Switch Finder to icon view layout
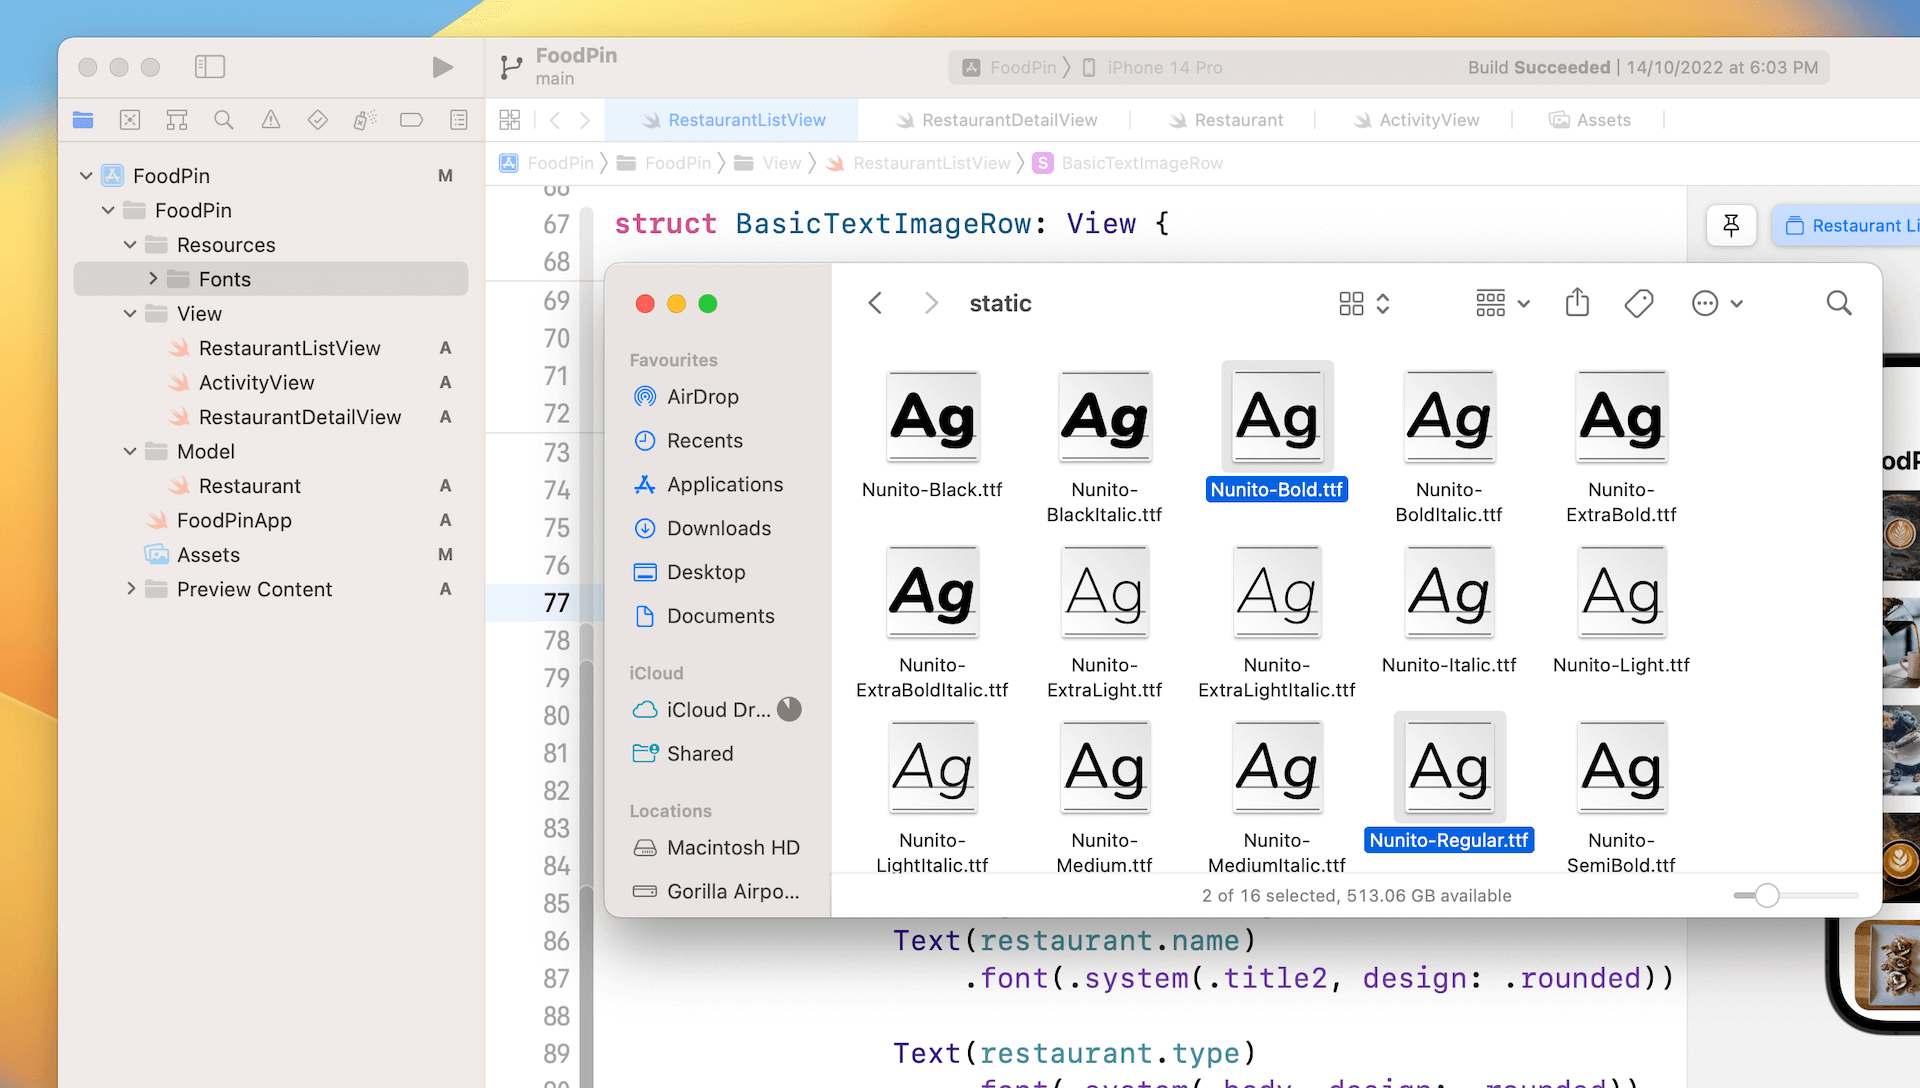 point(1351,303)
